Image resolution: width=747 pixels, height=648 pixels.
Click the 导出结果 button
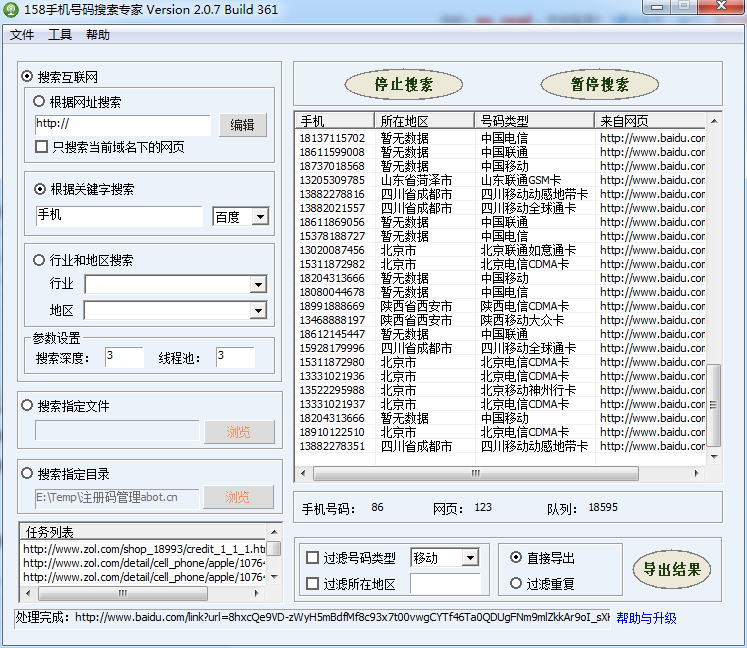(672, 569)
